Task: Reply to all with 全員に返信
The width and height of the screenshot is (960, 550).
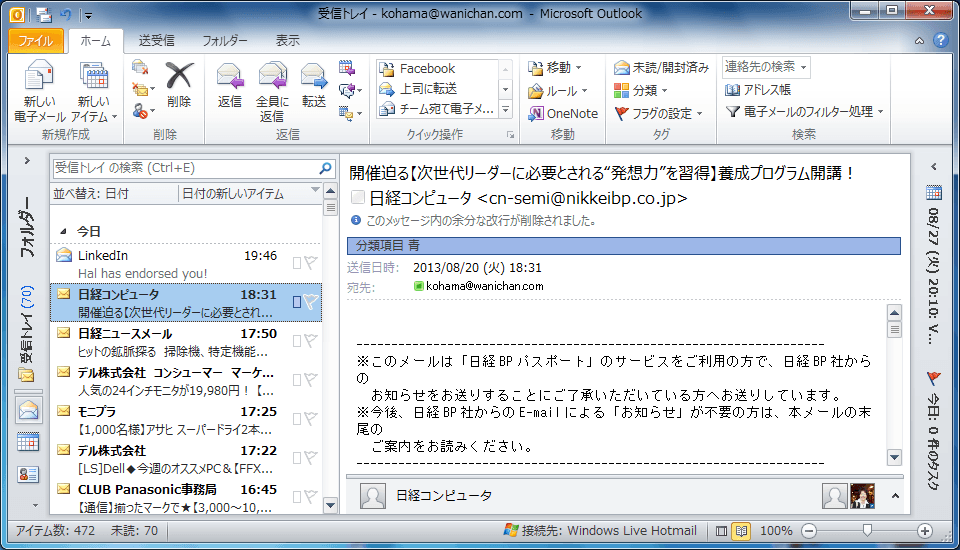Action: tap(272, 92)
